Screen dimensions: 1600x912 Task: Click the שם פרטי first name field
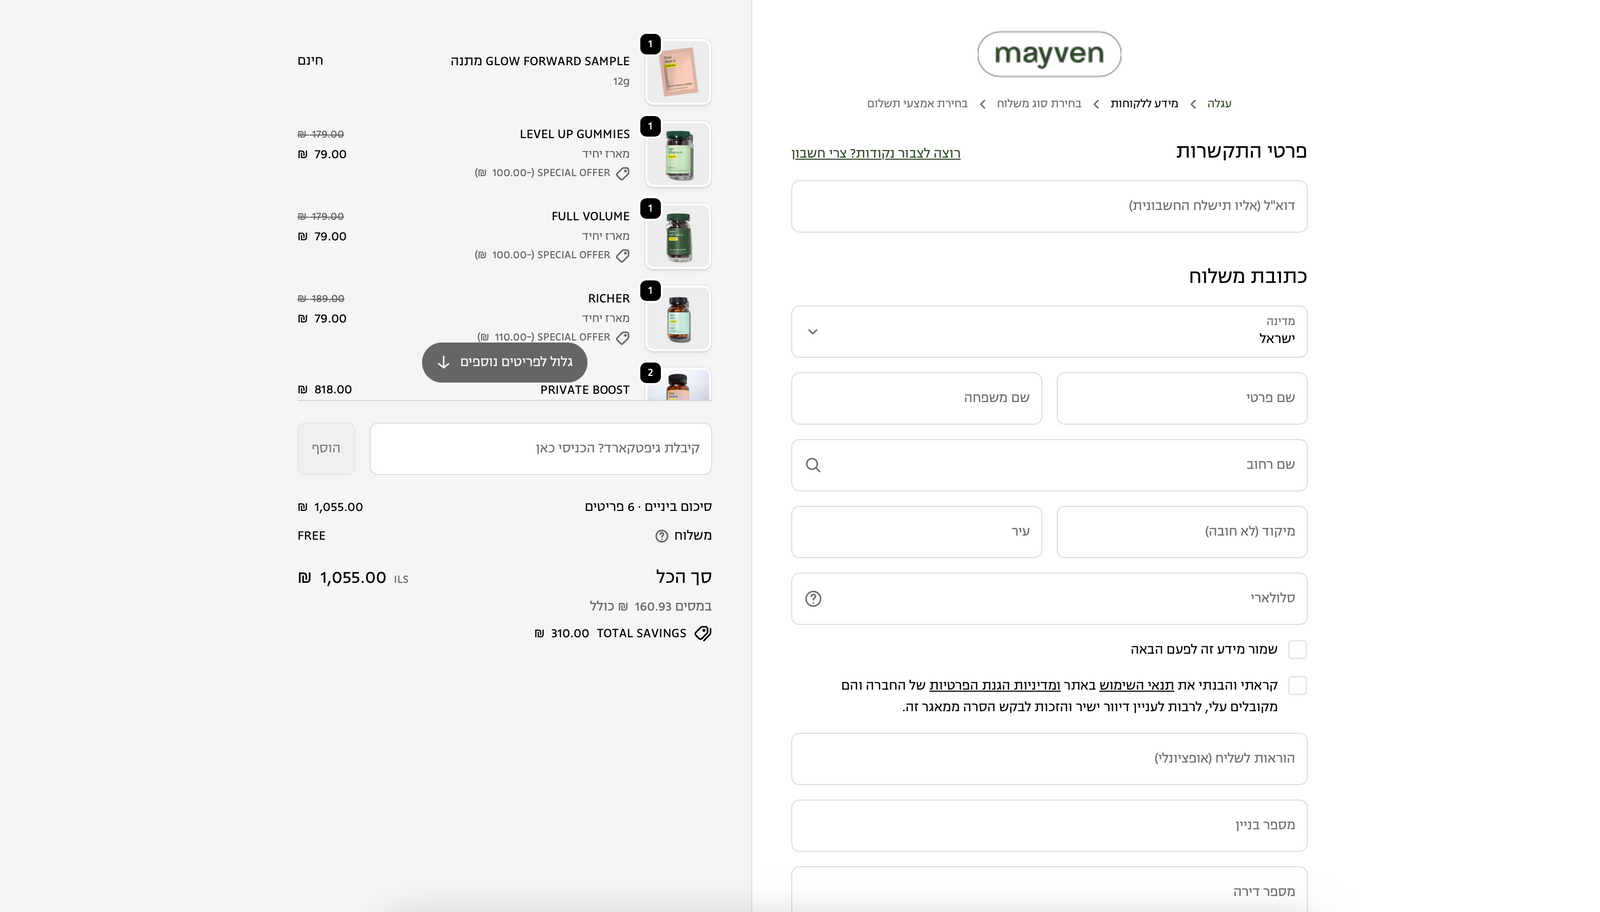click(x=1182, y=399)
